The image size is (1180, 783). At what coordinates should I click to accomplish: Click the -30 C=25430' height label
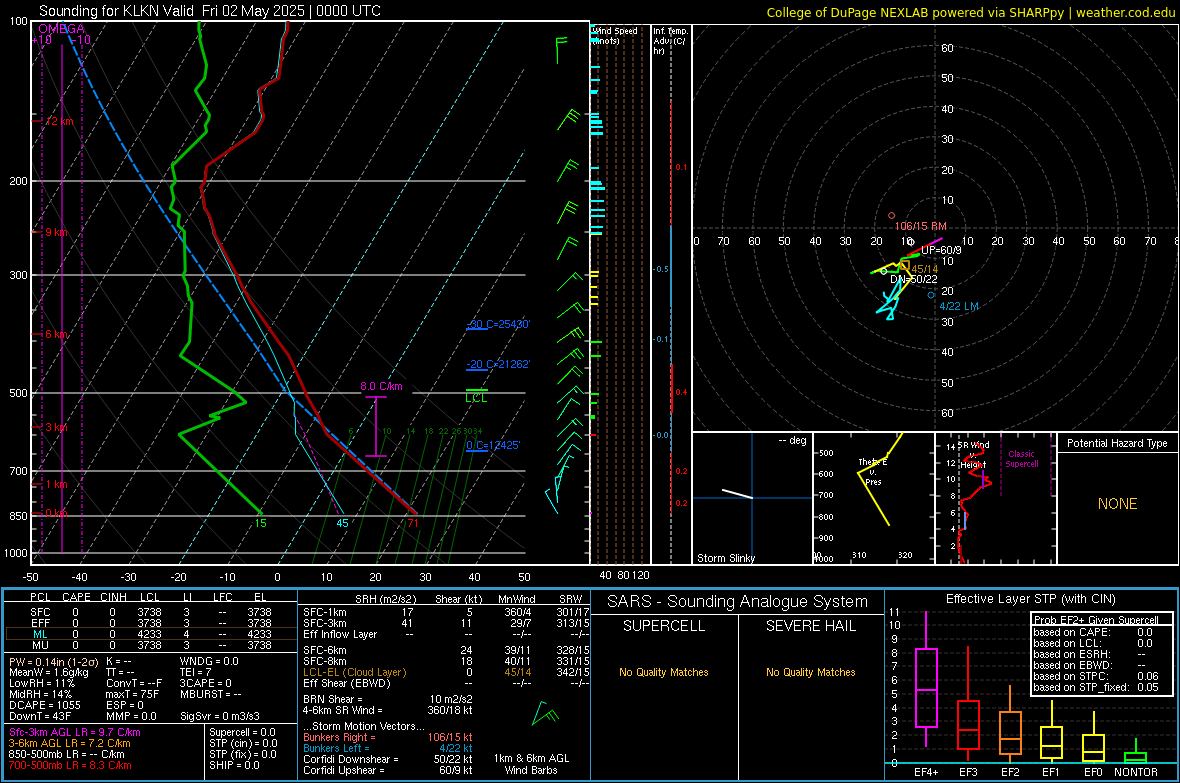pyautogui.click(x=498, y=324)
